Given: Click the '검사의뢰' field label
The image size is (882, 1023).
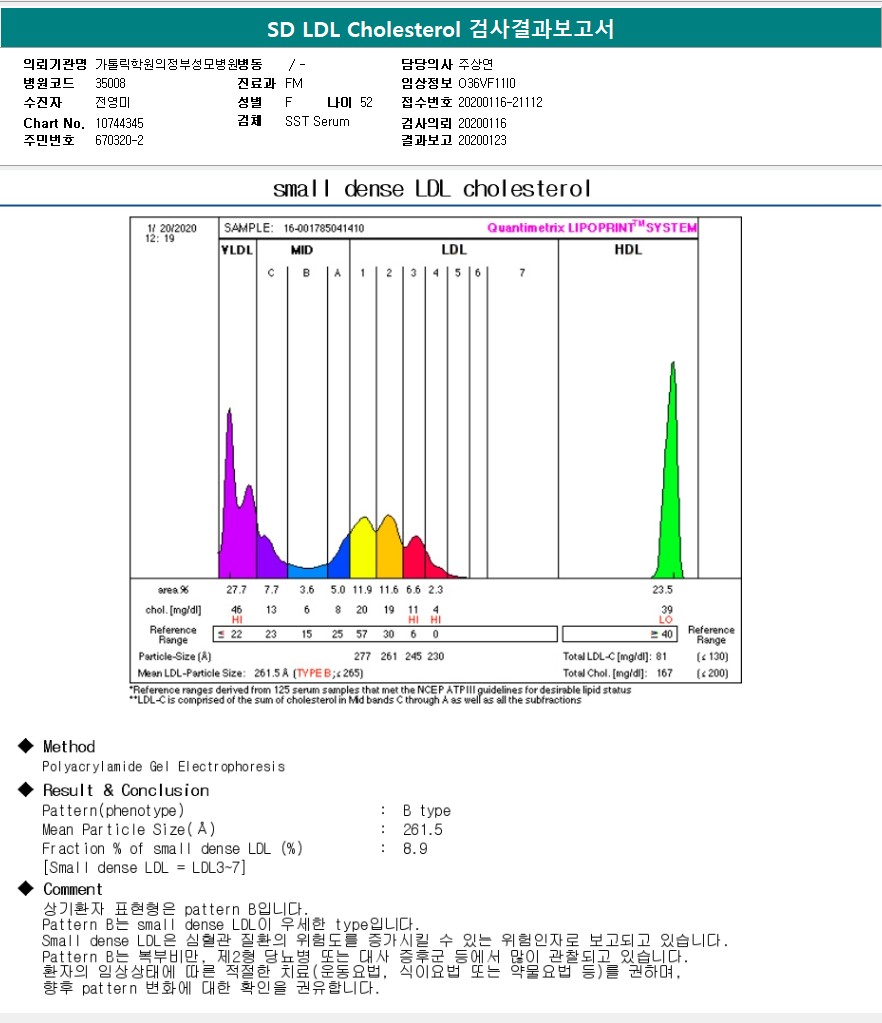Looking at the screenshot, I should tap(427, 123).
